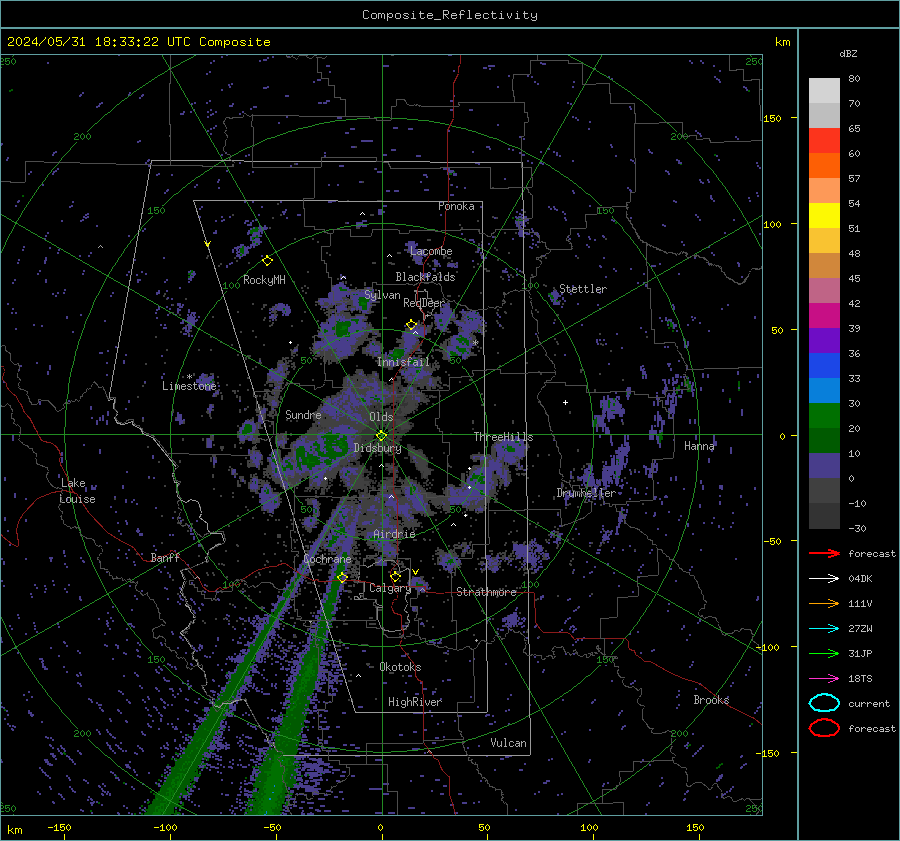Click the Lake Louise label
The image size is (900, 841).
[x=78, y=491]
